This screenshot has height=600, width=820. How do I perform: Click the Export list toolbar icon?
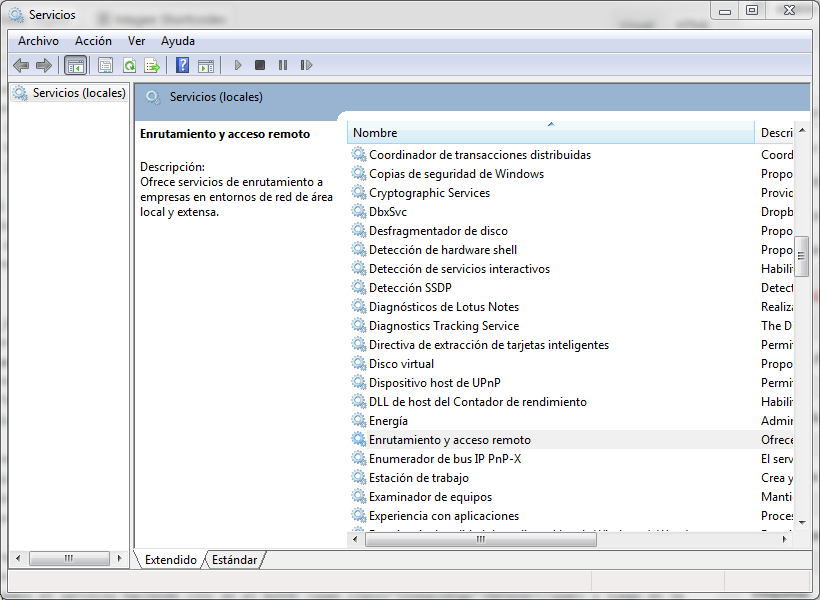click(x=152, y=65)
